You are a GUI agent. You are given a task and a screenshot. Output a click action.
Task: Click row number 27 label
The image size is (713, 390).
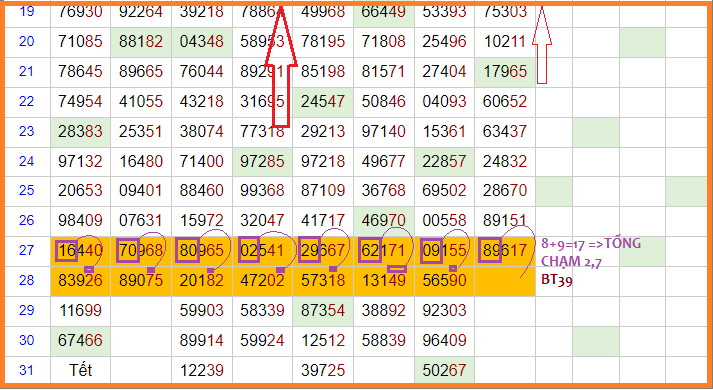pyautogui.click(x=26, y=251)
